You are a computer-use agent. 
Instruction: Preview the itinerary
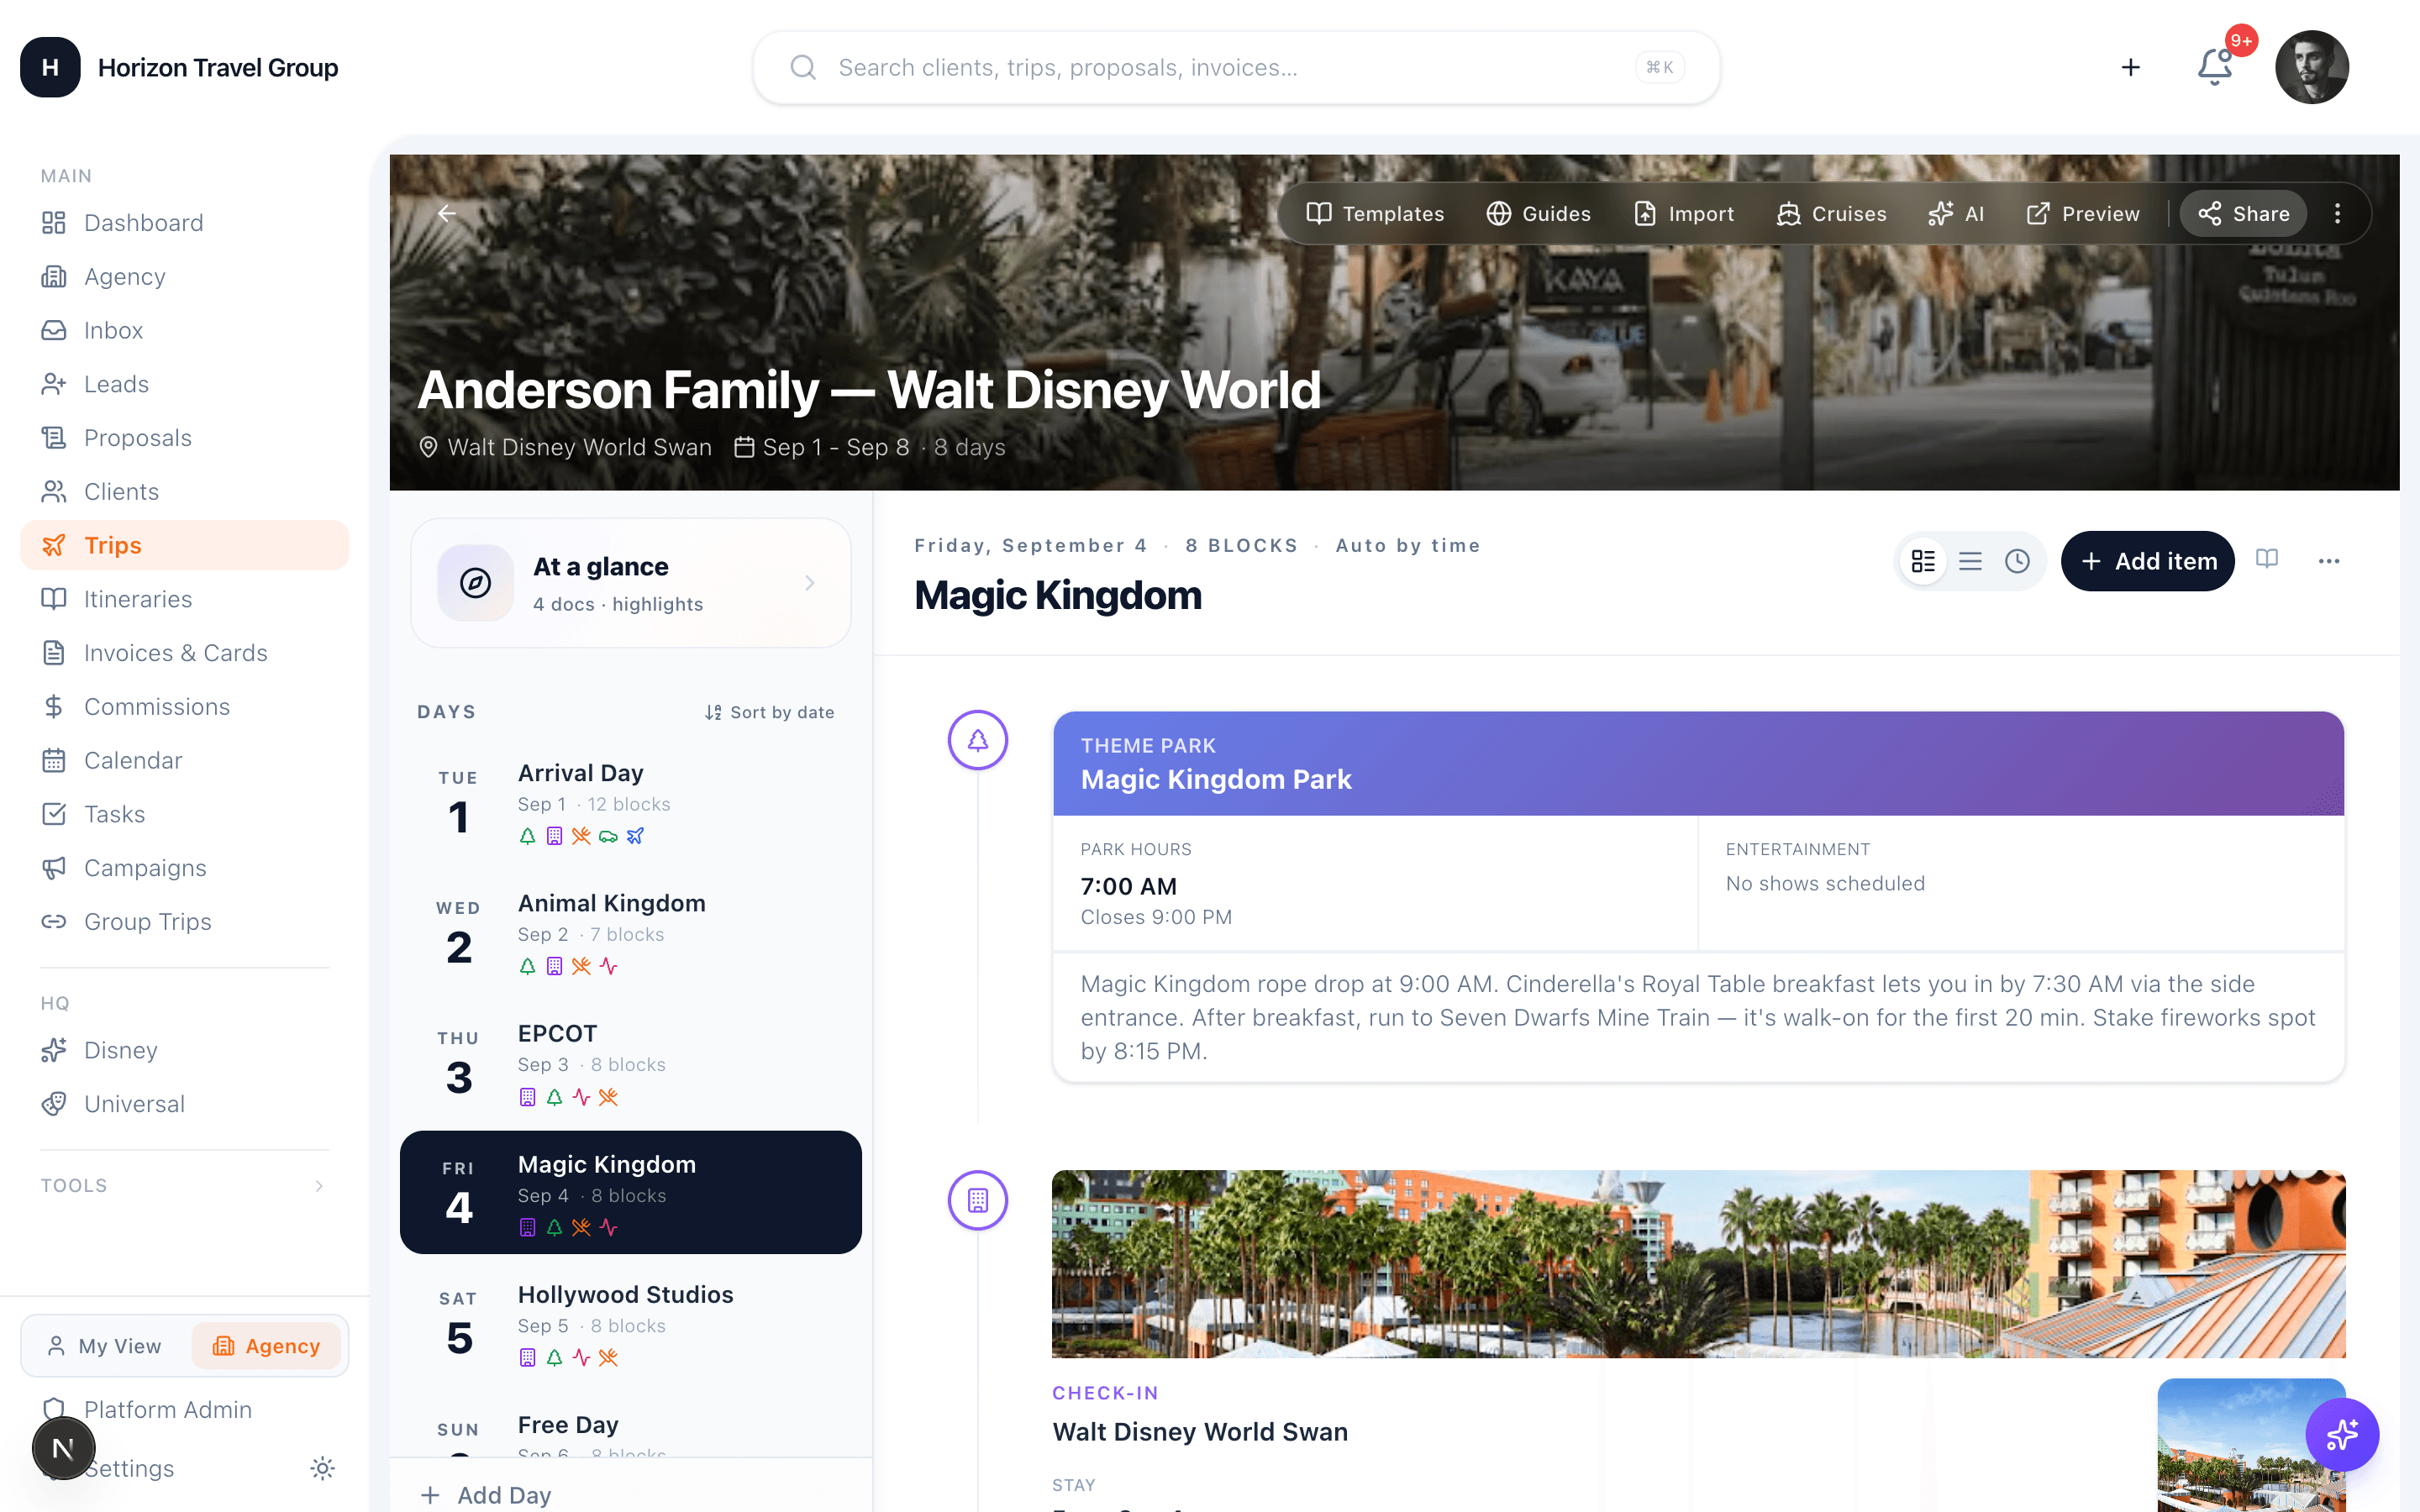pyautogui.click(x=2084, y=214)
